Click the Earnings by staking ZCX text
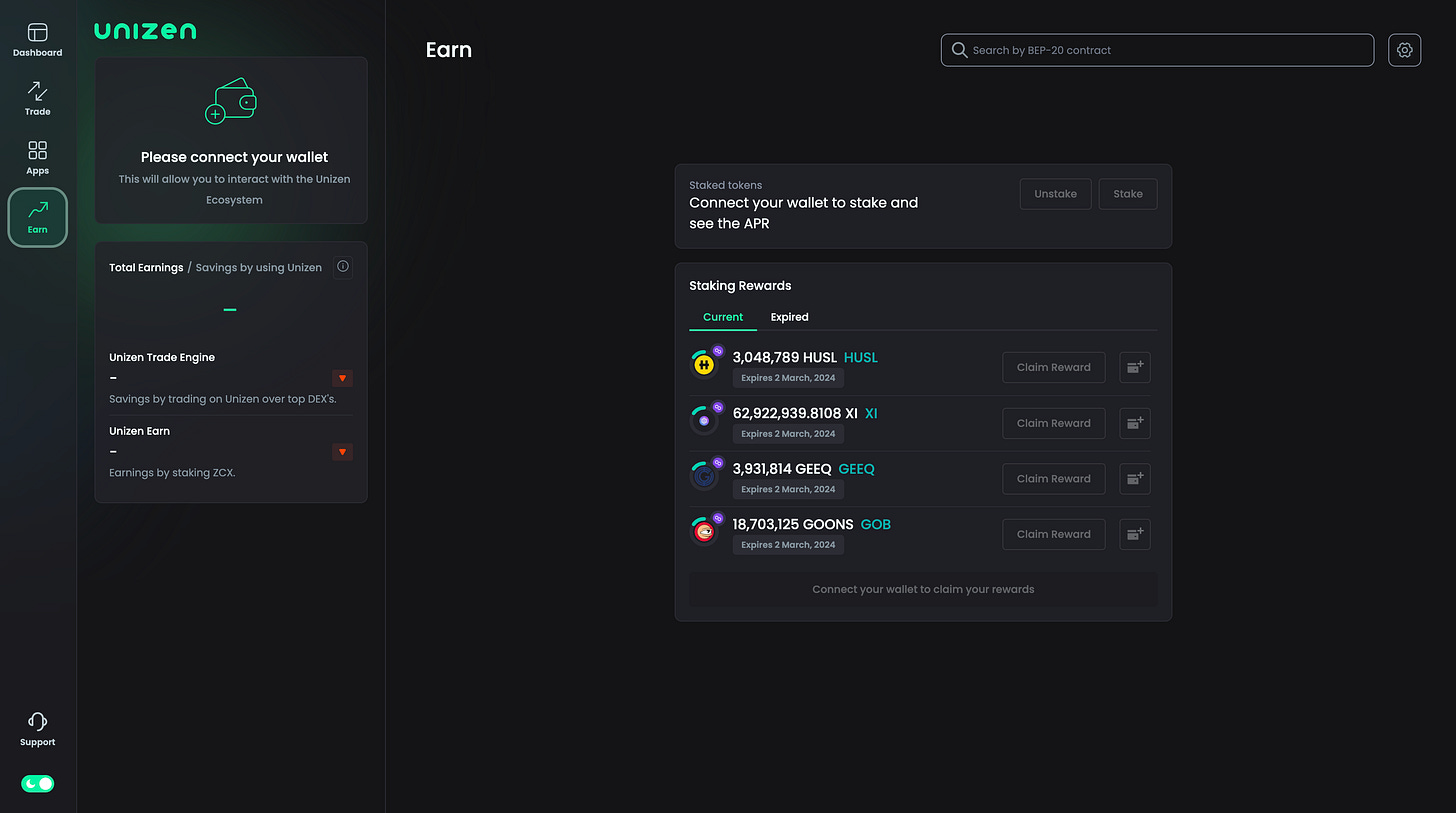This screenshot has height=813, width=1456. (172, 472)
